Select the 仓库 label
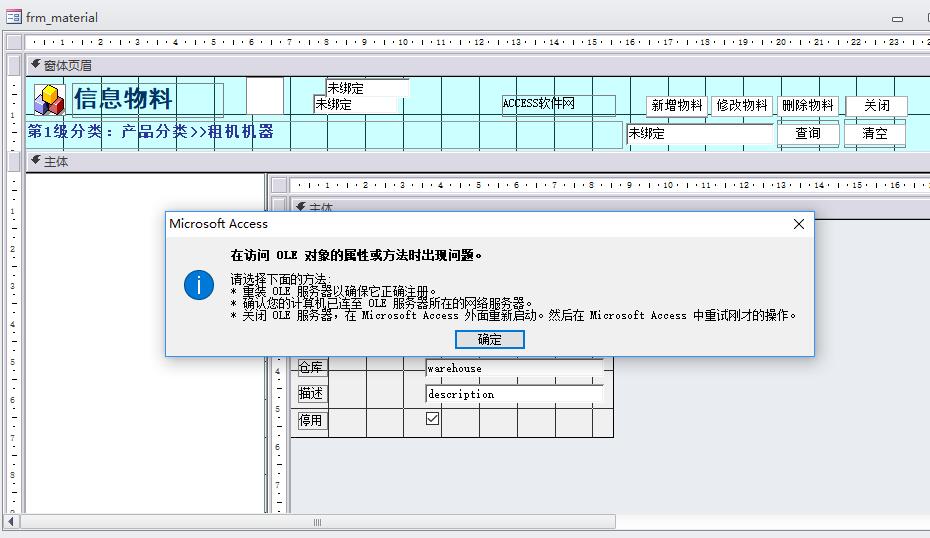 312,368
